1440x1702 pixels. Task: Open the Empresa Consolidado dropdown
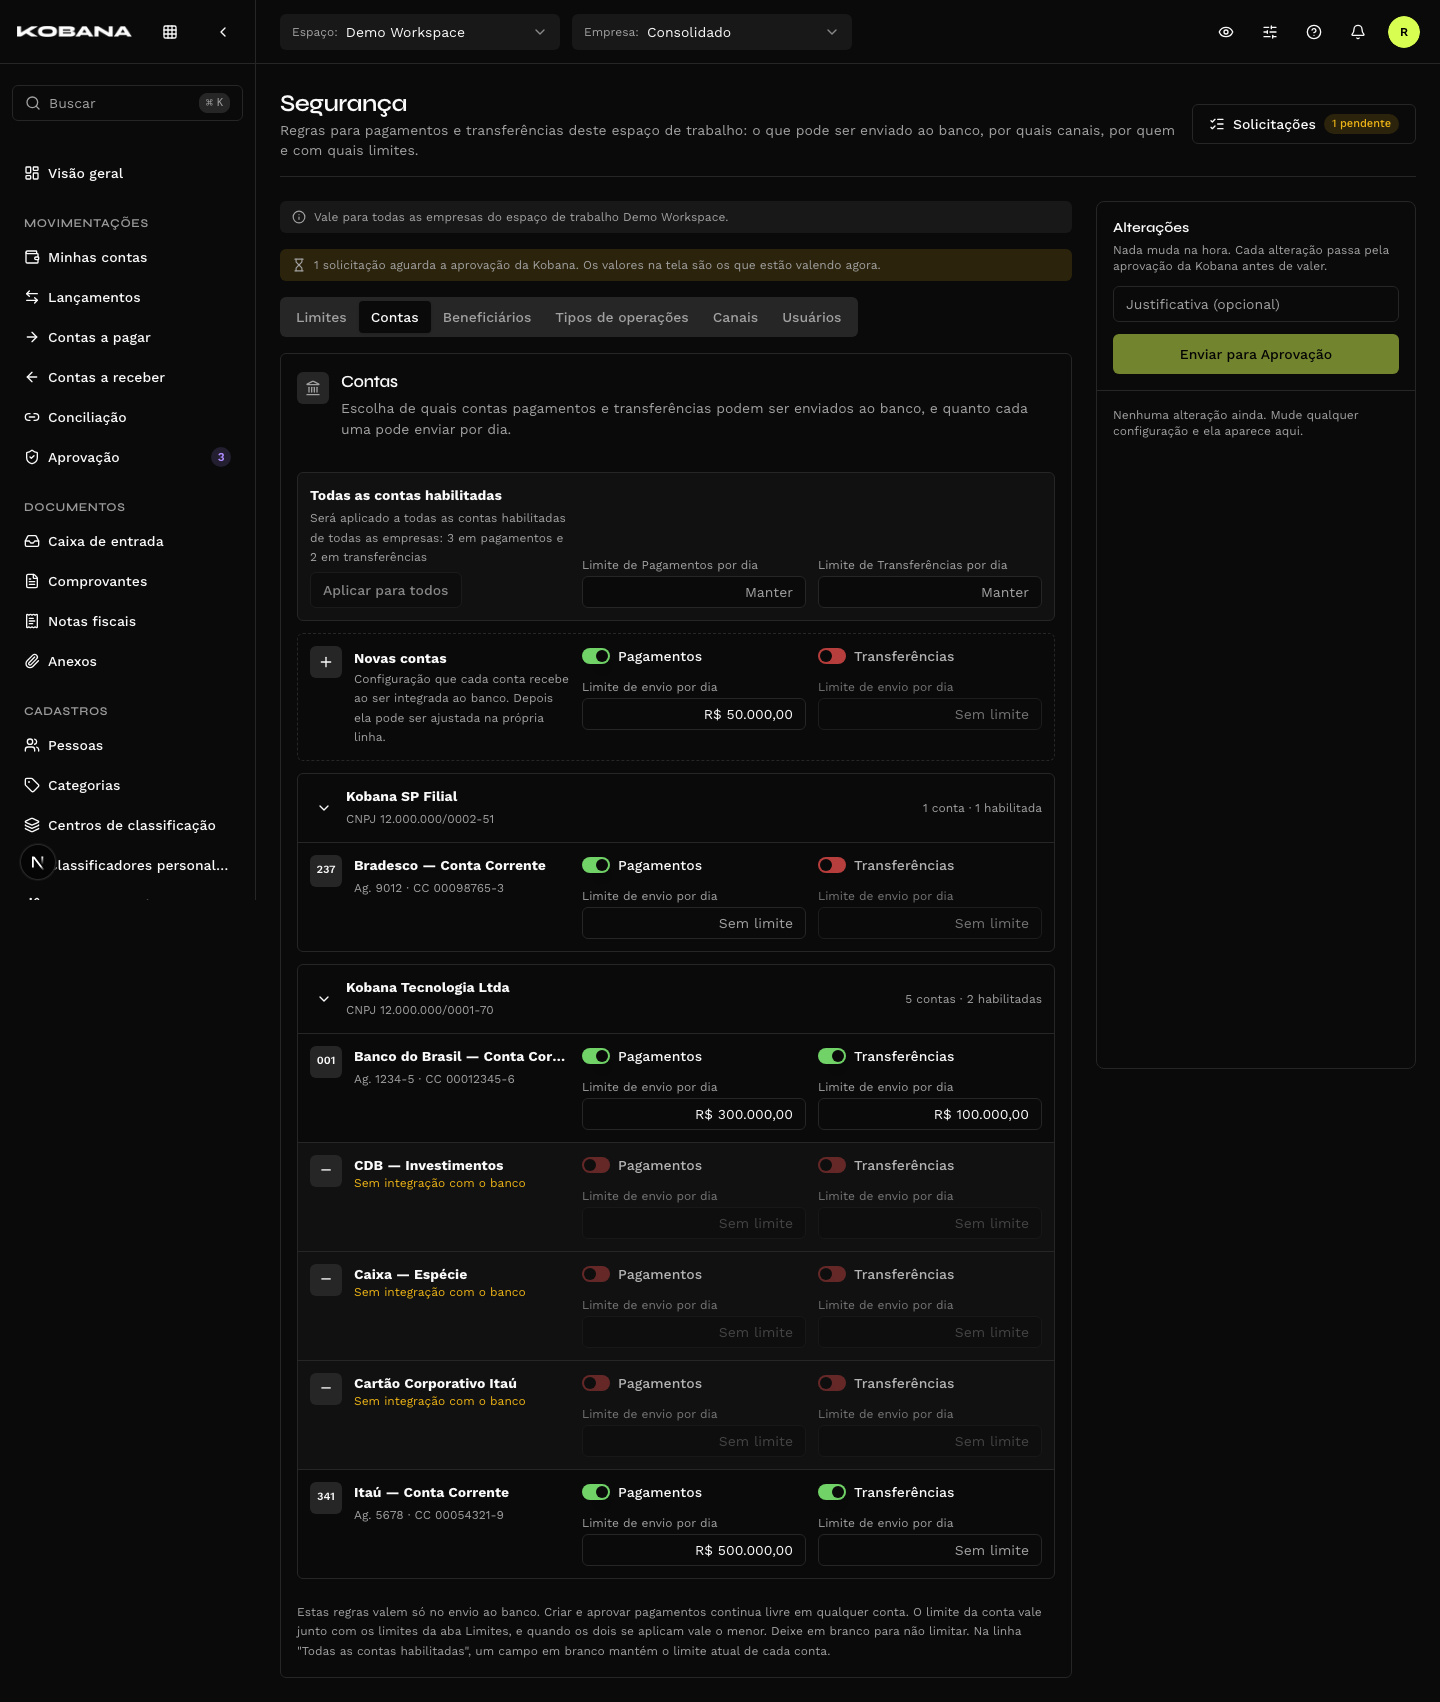tap(712, 32)
